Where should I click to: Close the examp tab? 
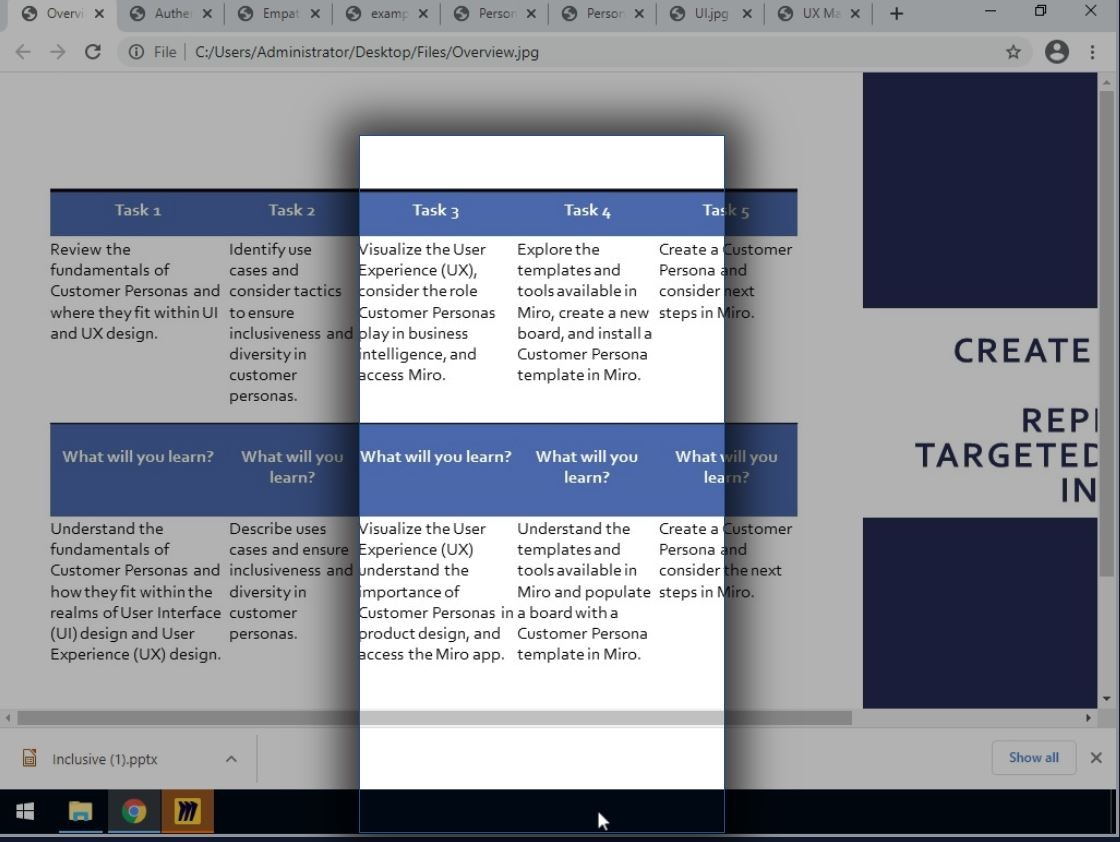pyautogui.click(x=423, y=14)
